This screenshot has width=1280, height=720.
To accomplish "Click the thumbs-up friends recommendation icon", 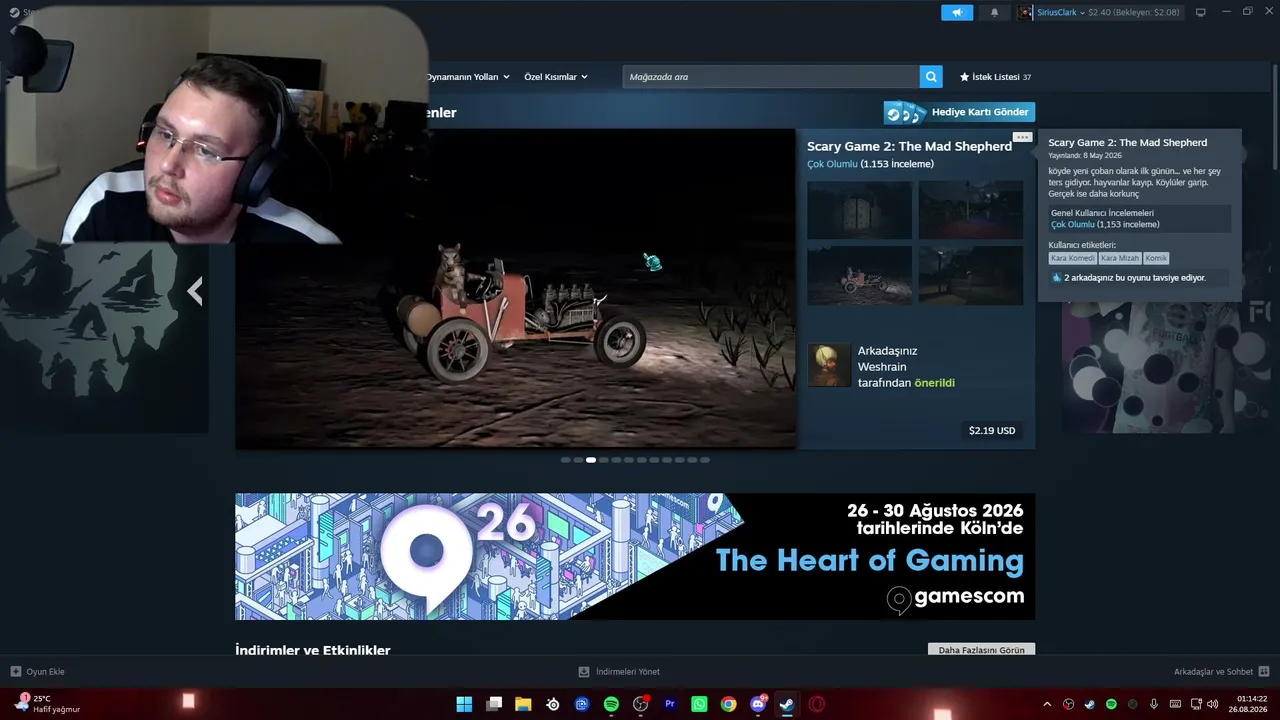I will click(x=1056, y=278).
